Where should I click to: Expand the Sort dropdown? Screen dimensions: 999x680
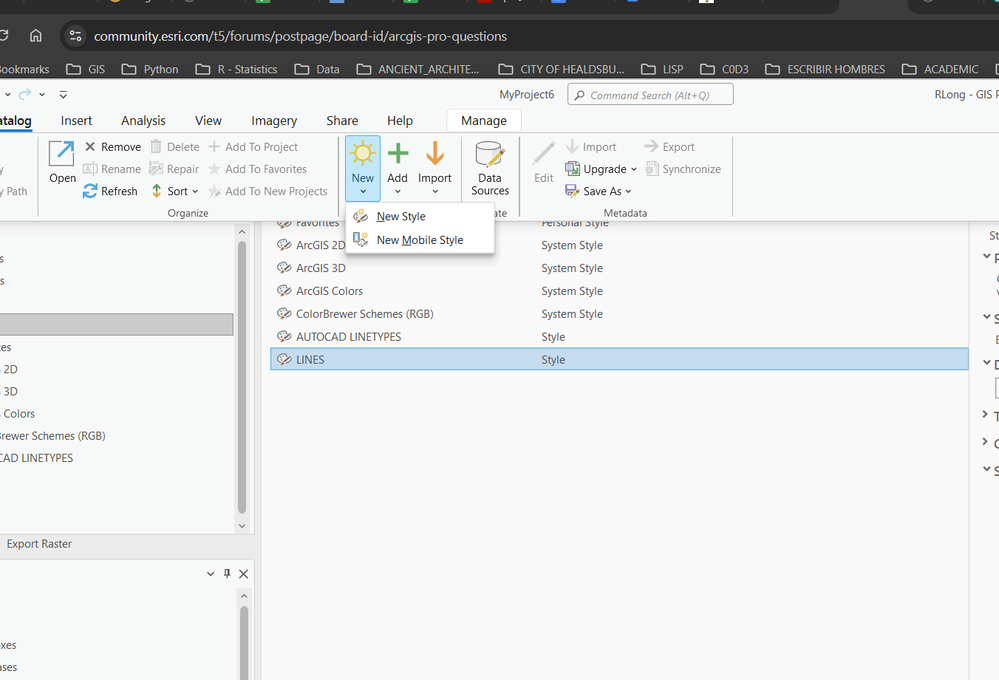(195, 191)
